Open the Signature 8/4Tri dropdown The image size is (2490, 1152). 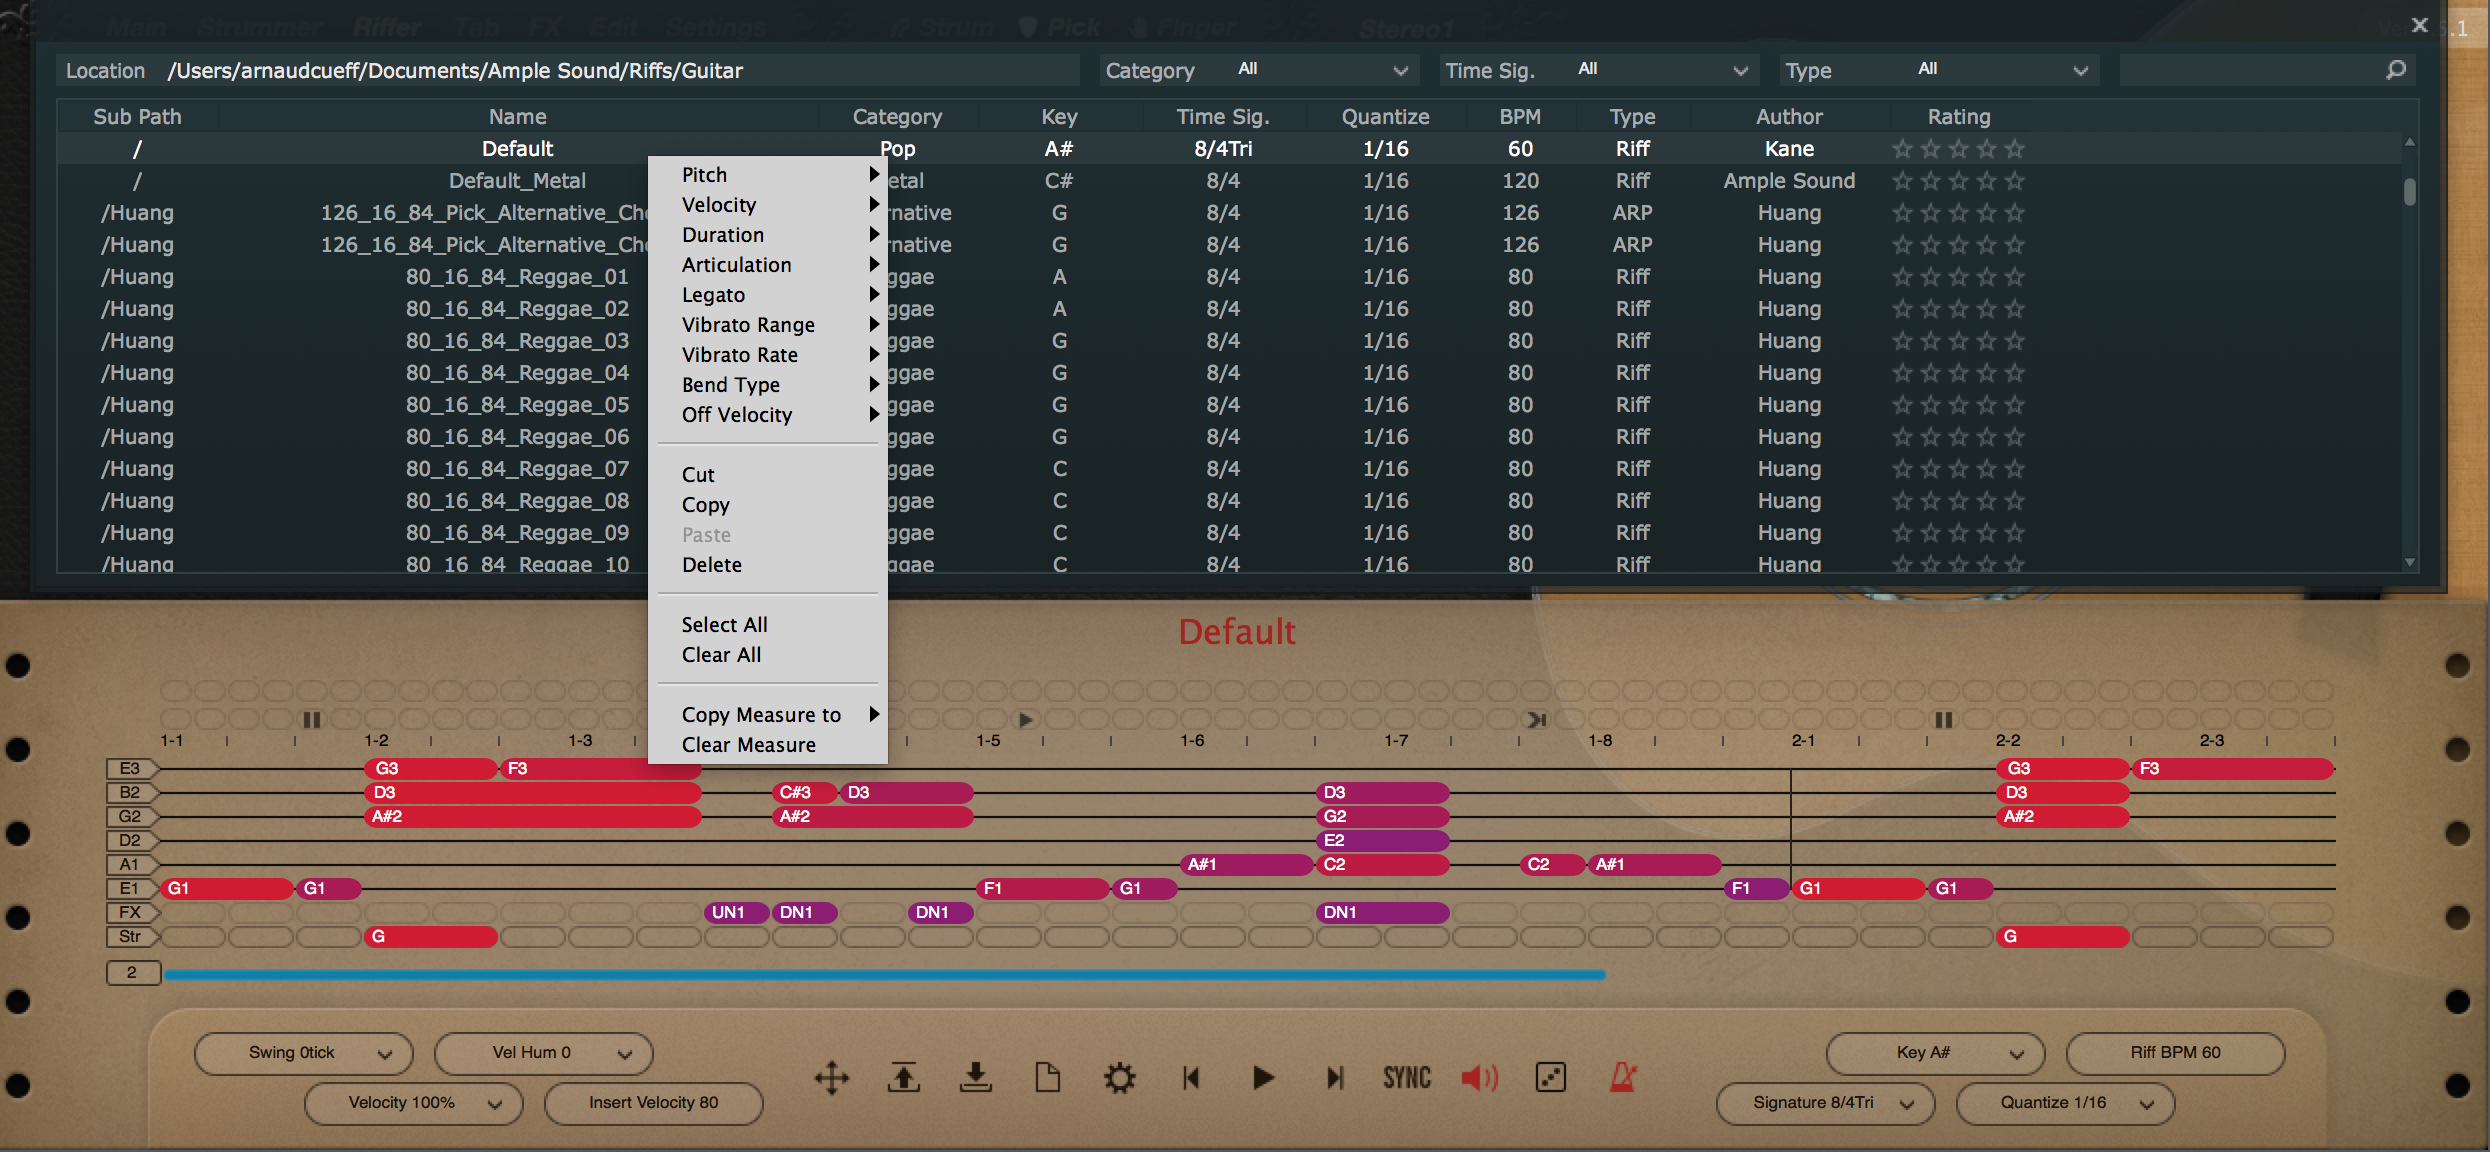(1824, 1103)
